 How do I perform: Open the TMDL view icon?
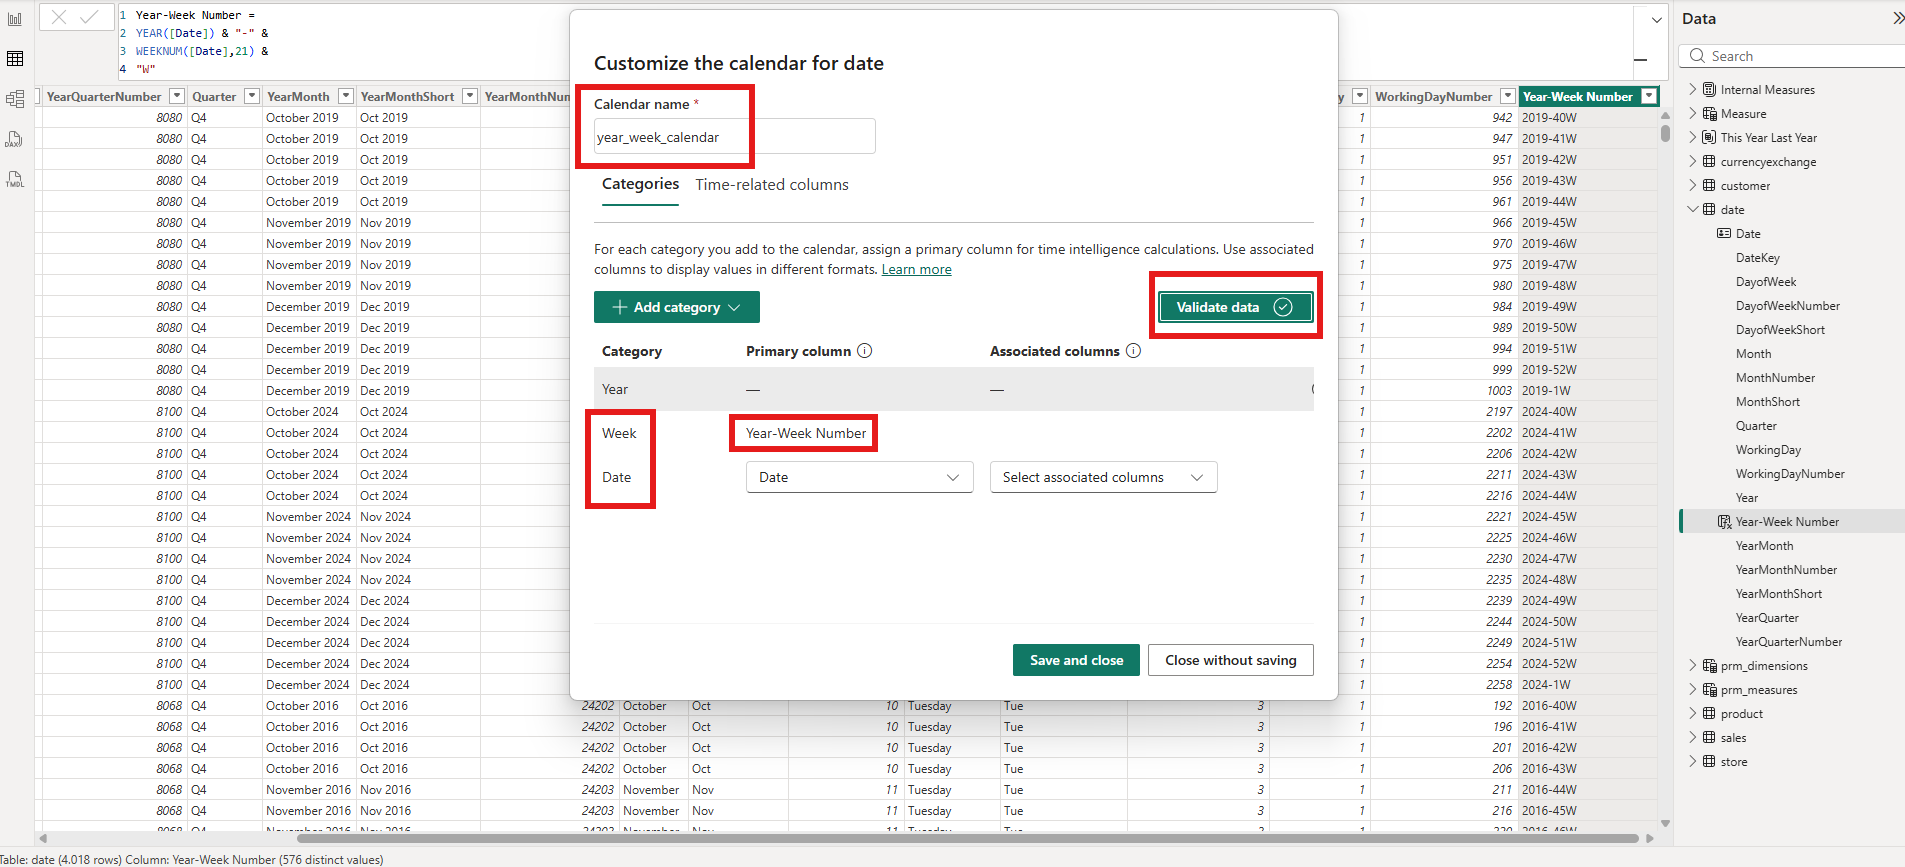coord(15,179)
